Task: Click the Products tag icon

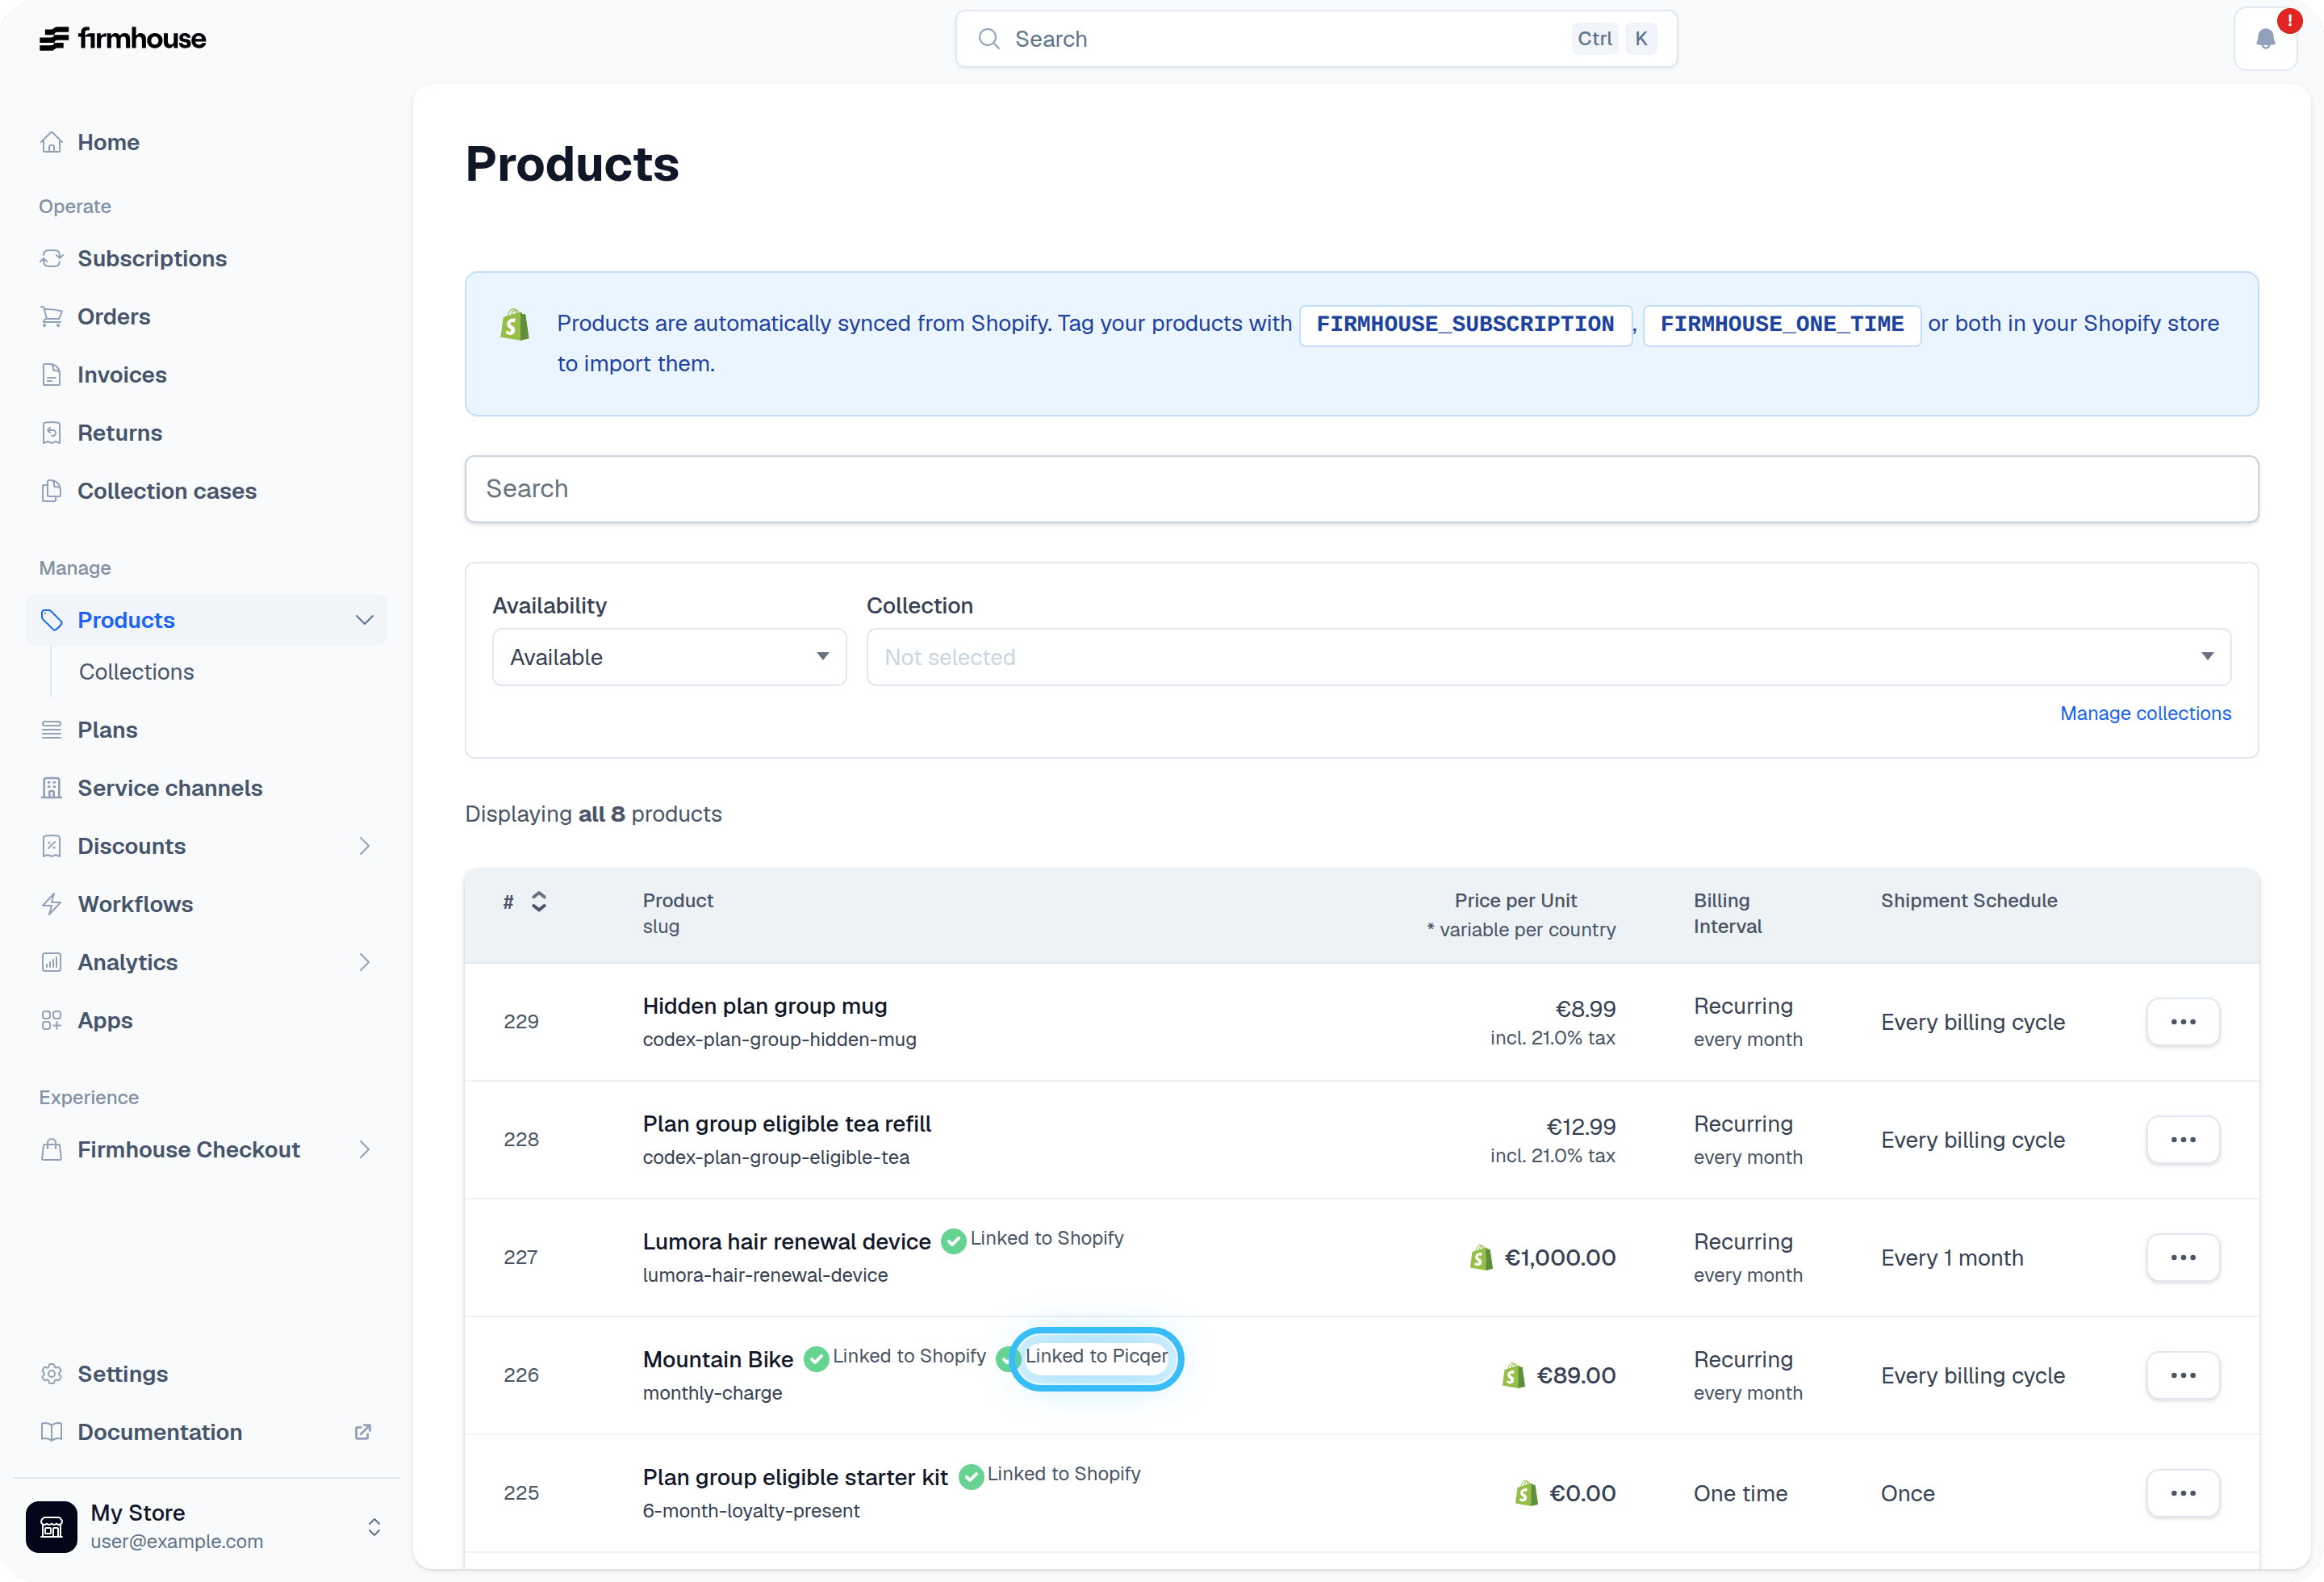Action: (52, 620)
